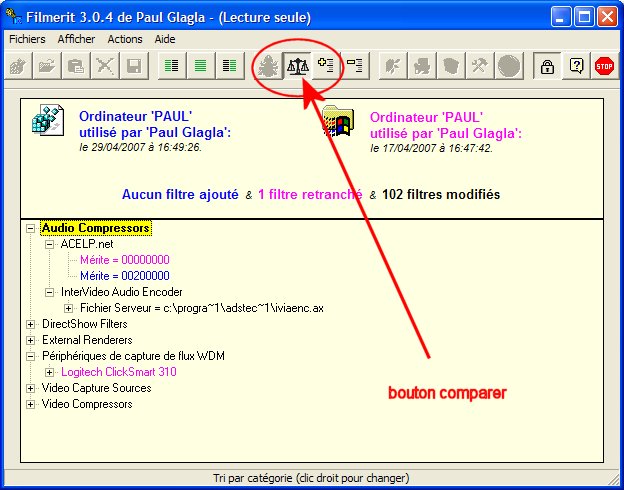Expand the Video Capture Sources node
Screen dimensions: 624x490
point(30,388)
